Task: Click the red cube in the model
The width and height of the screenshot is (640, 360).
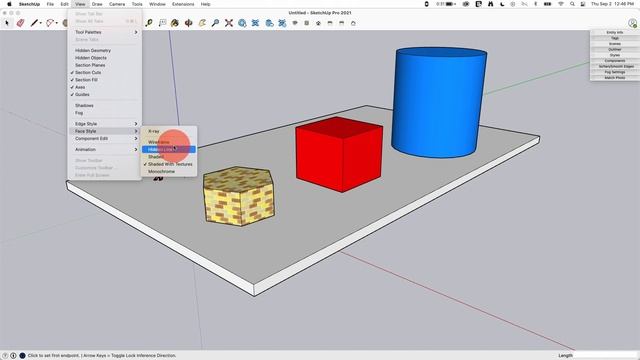Action: (x=340, y=155)
